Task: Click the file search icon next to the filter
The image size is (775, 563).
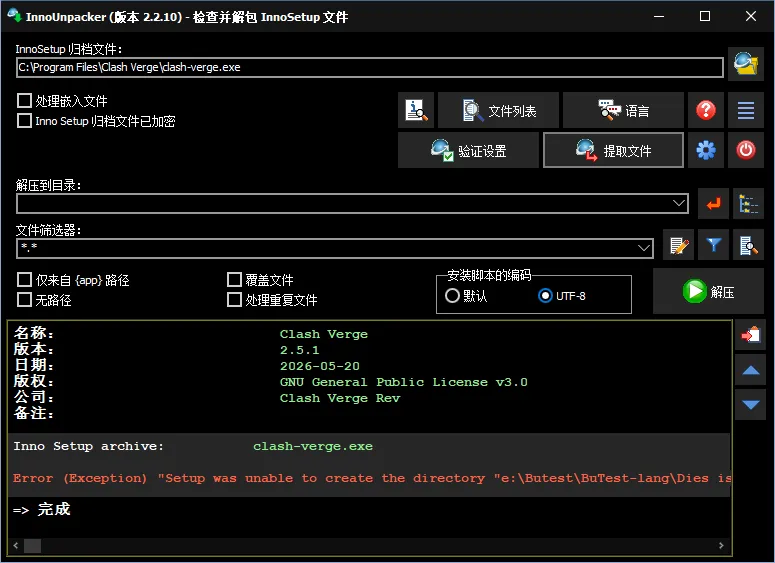Action: (748, 245)
